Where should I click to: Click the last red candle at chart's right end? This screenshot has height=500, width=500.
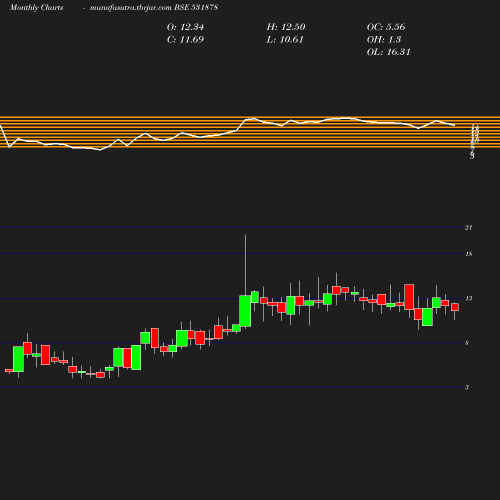(x=455, y=307)
